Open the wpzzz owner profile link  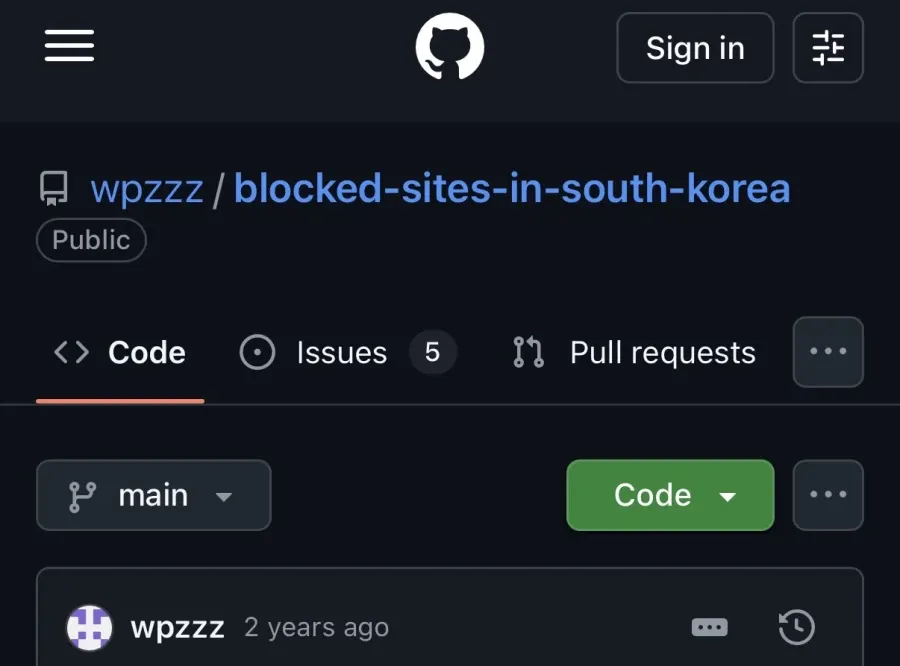click(147, 189)
